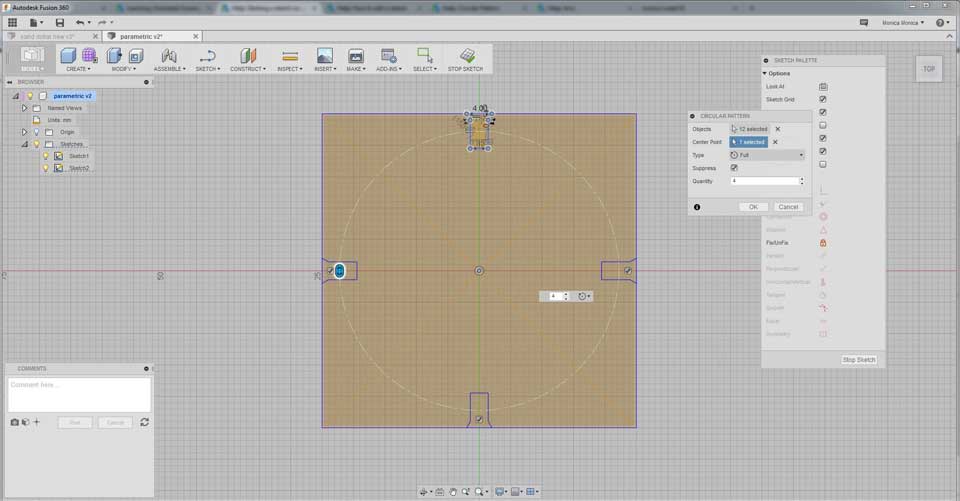The height and width of the screenshot is (501, 960).
Task: Collapse the Sketches folder
Action: click(x=24, y=144)
